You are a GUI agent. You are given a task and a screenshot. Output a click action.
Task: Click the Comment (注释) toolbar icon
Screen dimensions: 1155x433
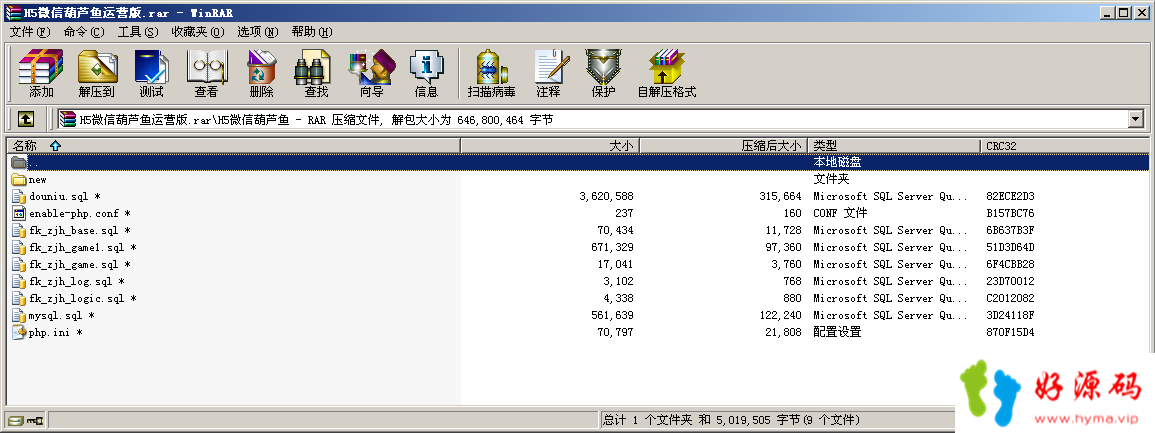[549, 74]
